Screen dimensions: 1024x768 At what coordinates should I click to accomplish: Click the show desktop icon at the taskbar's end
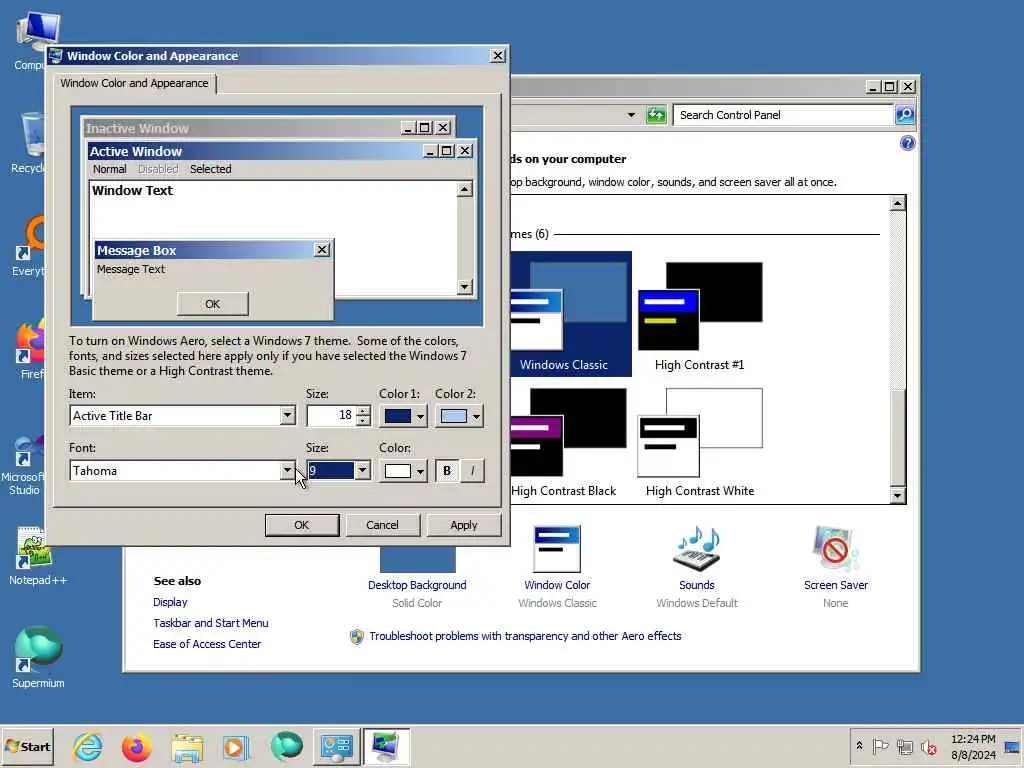click(1012, 747)
